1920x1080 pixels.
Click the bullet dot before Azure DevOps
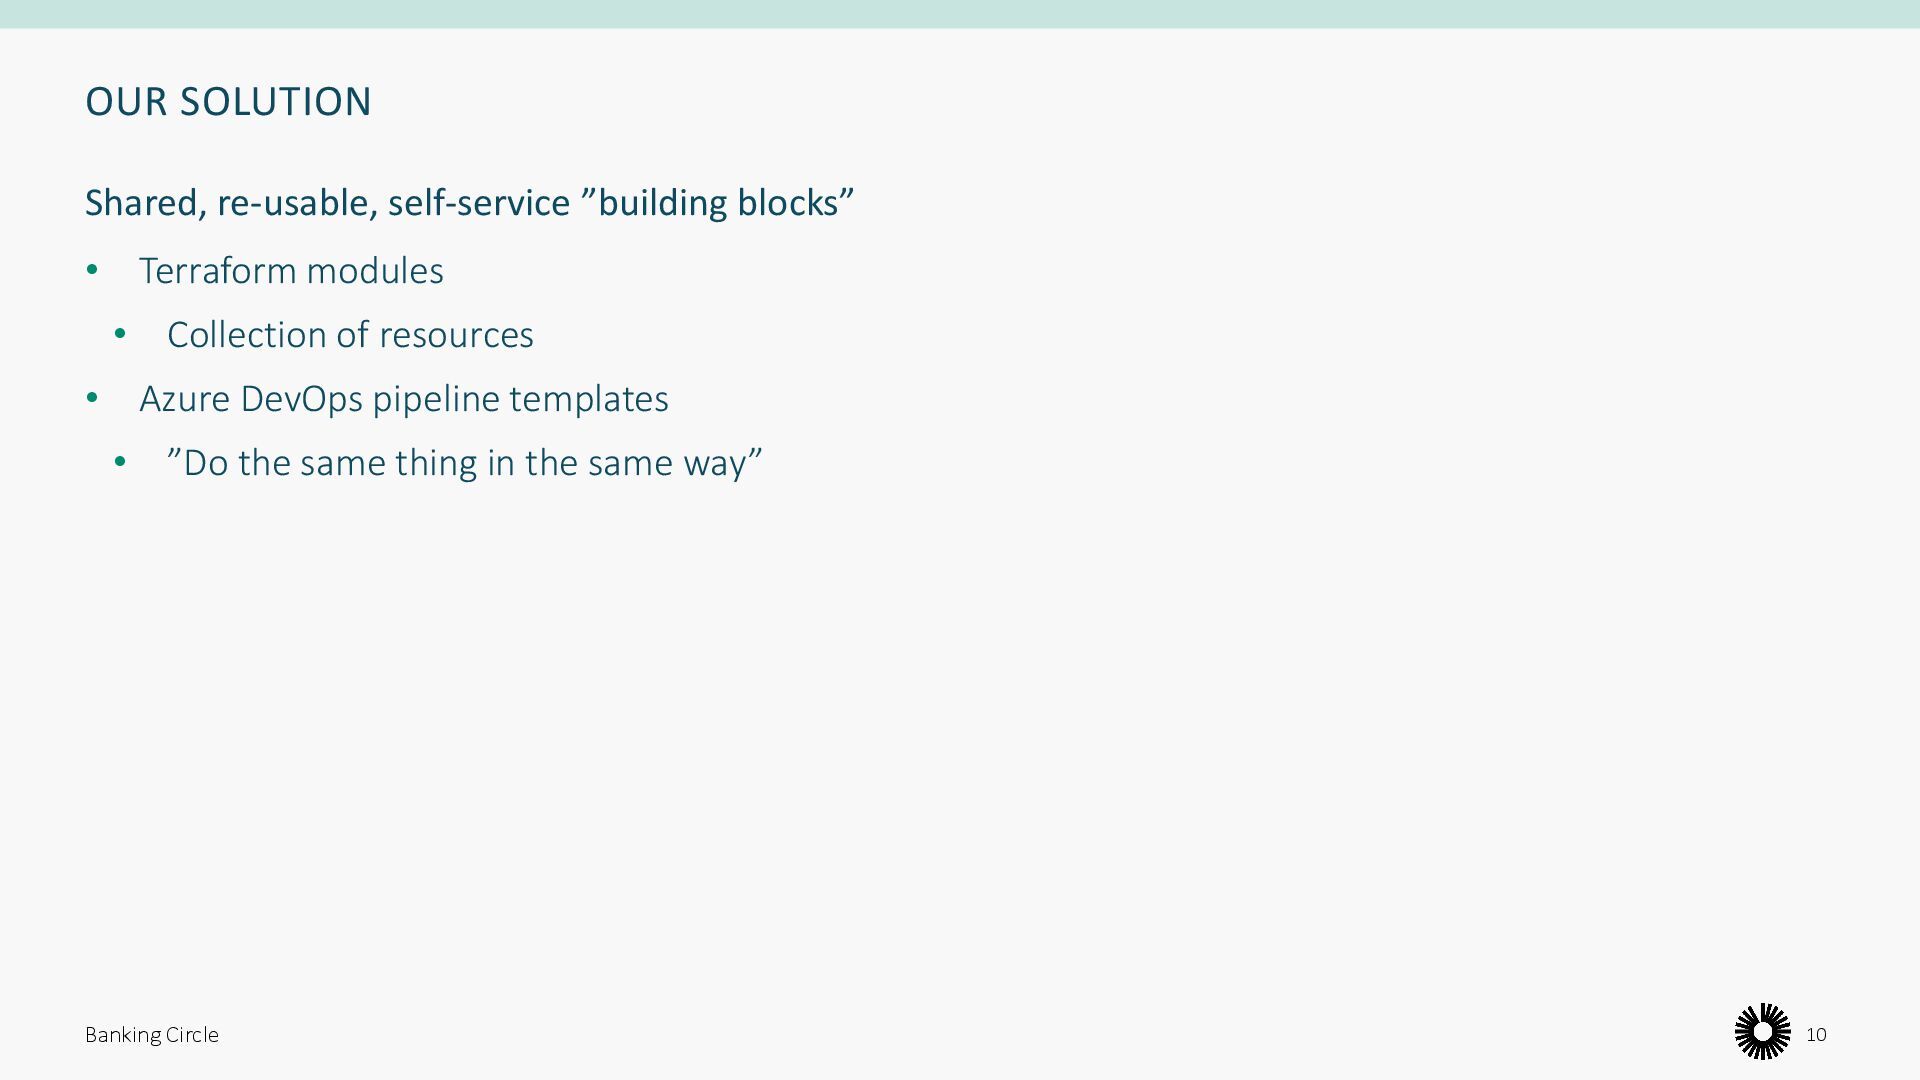(92, 398)
